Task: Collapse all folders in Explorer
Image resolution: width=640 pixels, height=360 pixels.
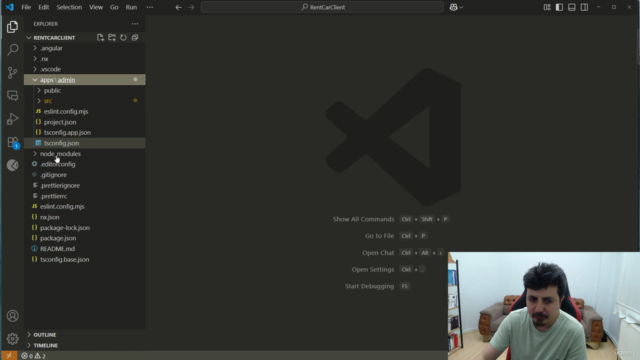Action: coord(135,38)
